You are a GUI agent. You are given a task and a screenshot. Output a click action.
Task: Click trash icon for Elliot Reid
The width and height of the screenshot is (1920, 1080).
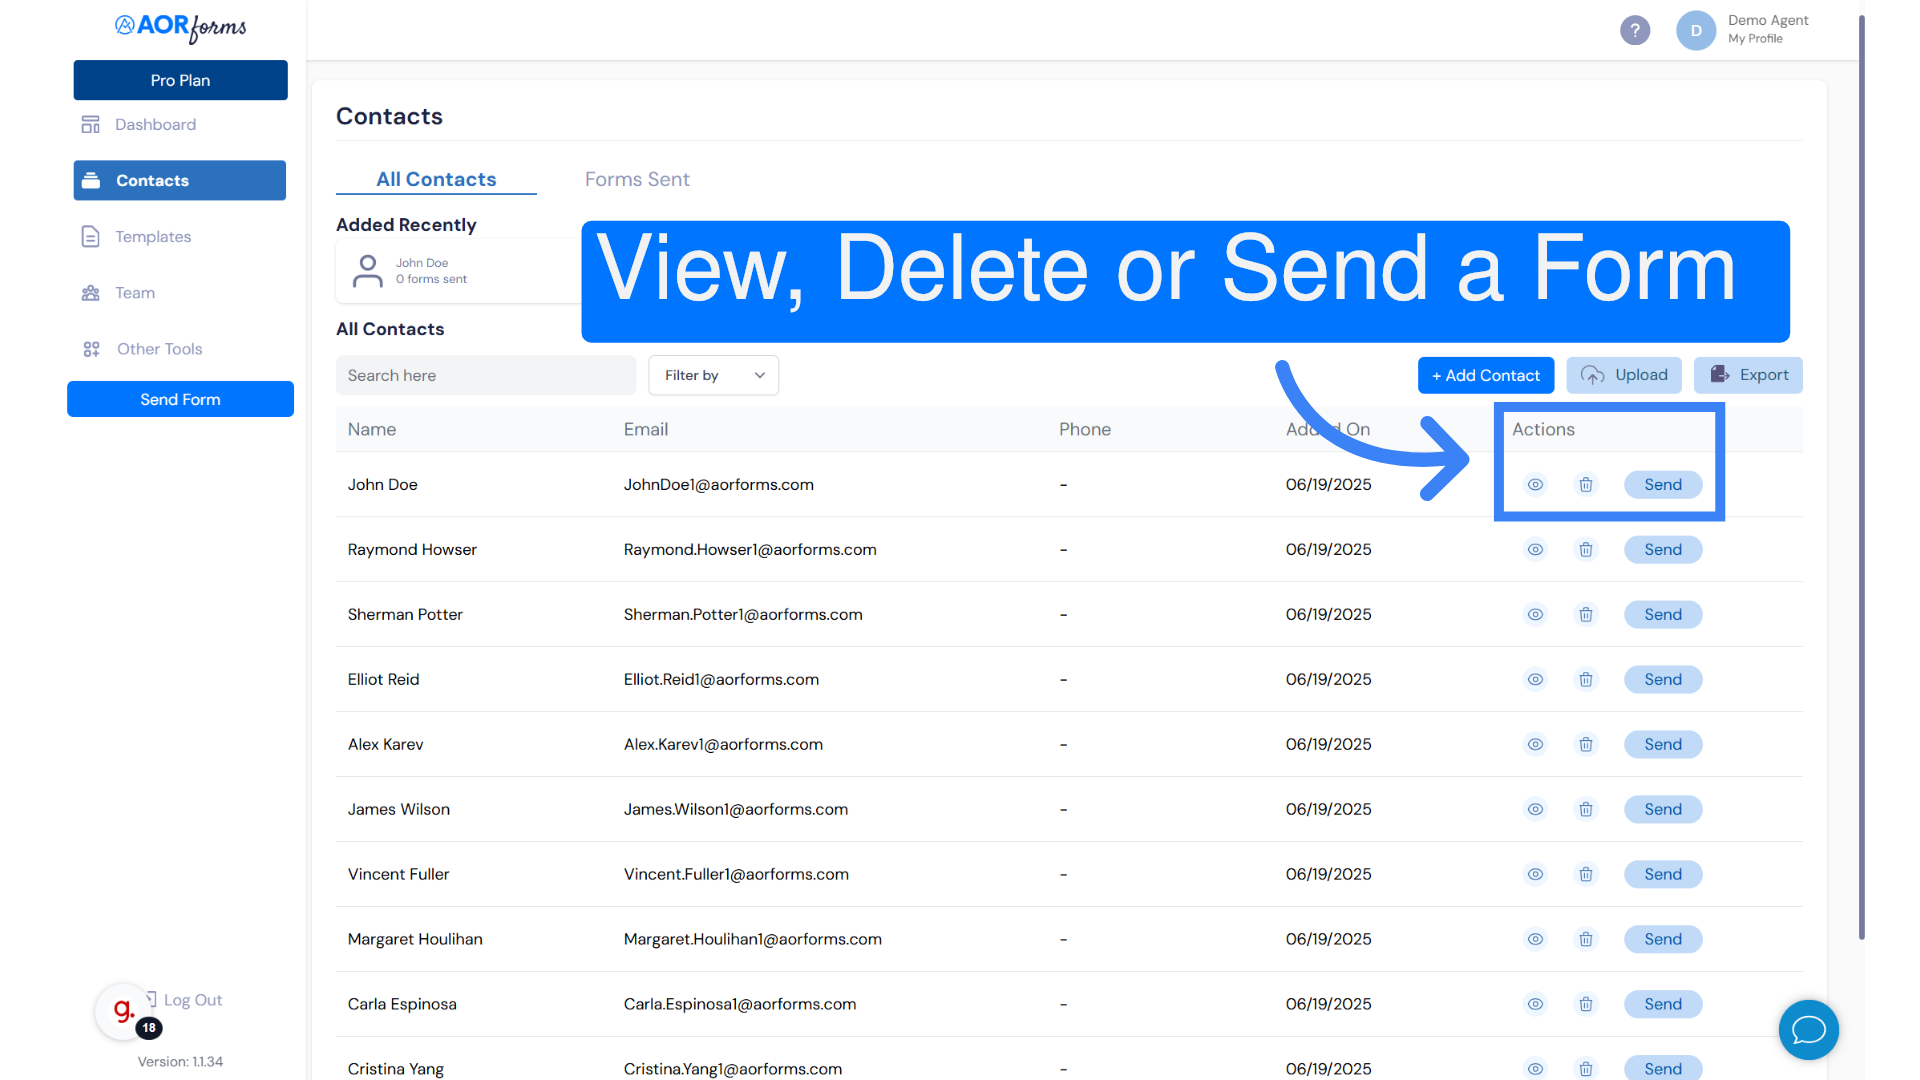(1586, 680)
